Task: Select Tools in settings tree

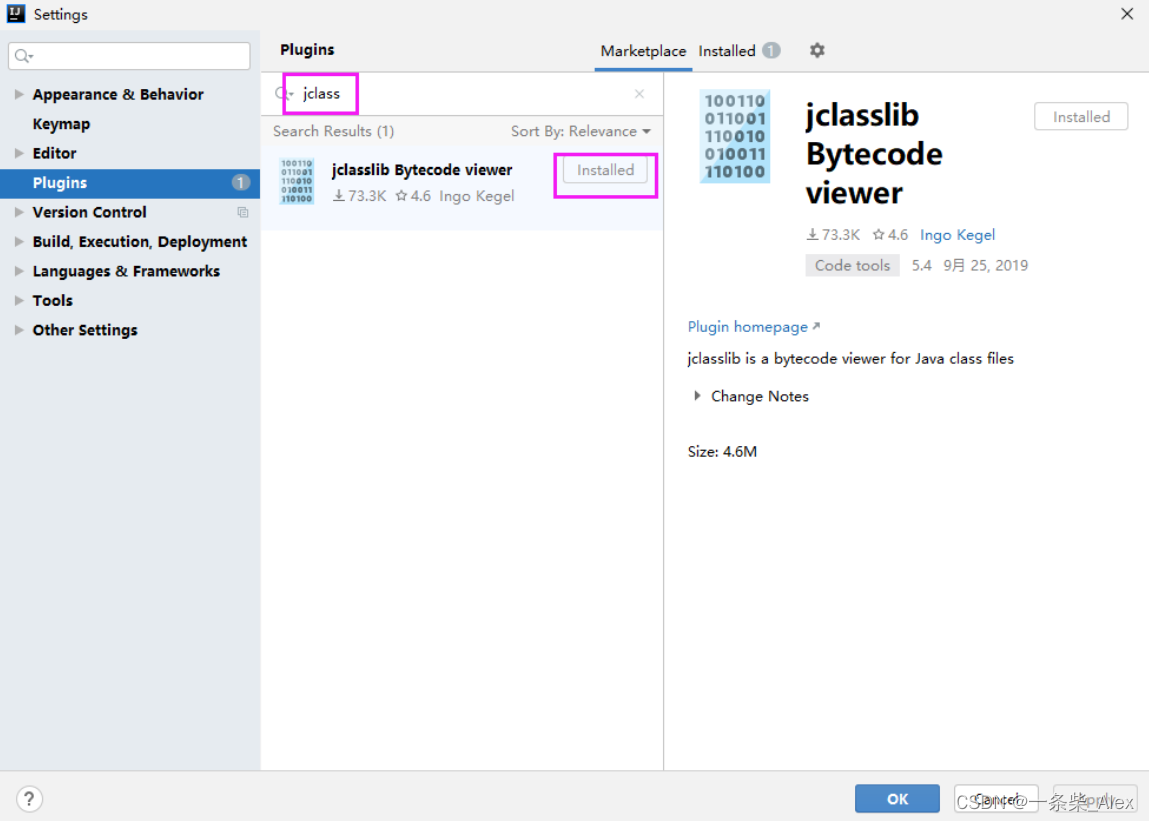Action: [53, 301]
